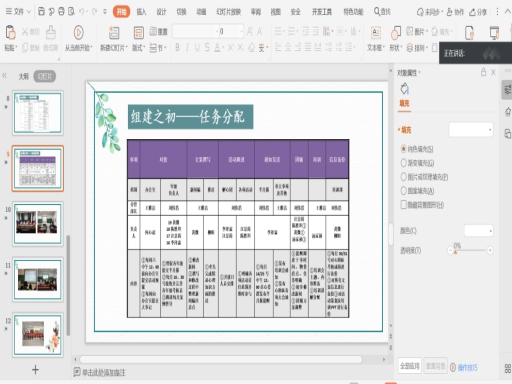Screen dimensions: 512x384
Task: Click Reset Background (重置背景) button
Action: click(436, 366)
